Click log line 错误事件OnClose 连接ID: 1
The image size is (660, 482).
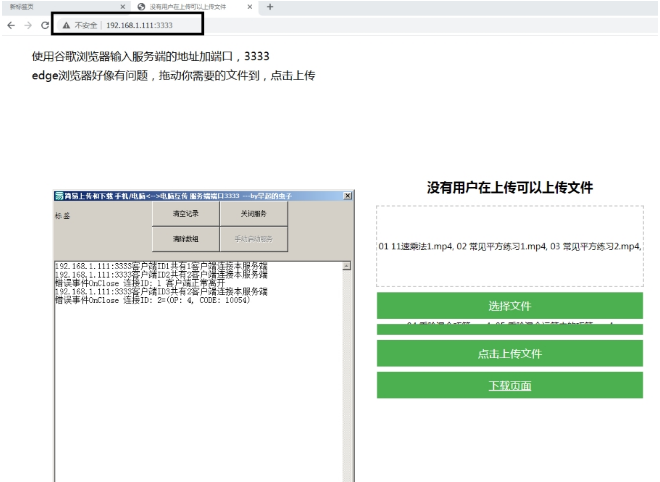coord(140,283)
